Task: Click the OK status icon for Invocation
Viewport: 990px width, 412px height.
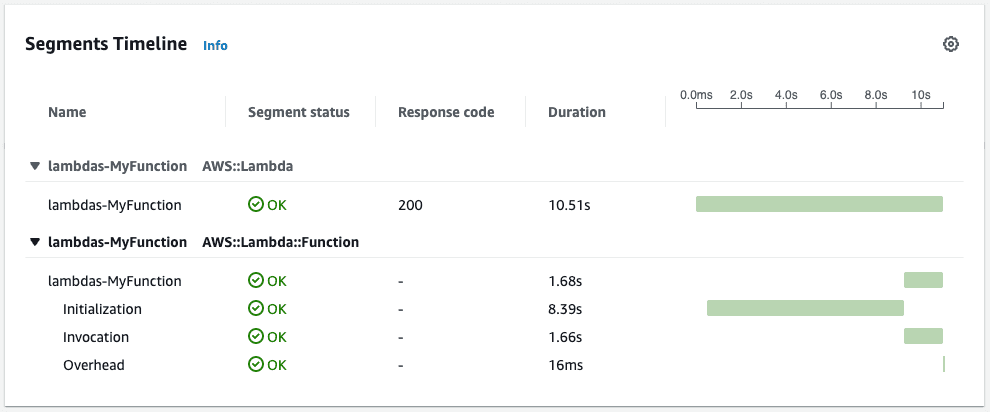Action: [256, 336]
